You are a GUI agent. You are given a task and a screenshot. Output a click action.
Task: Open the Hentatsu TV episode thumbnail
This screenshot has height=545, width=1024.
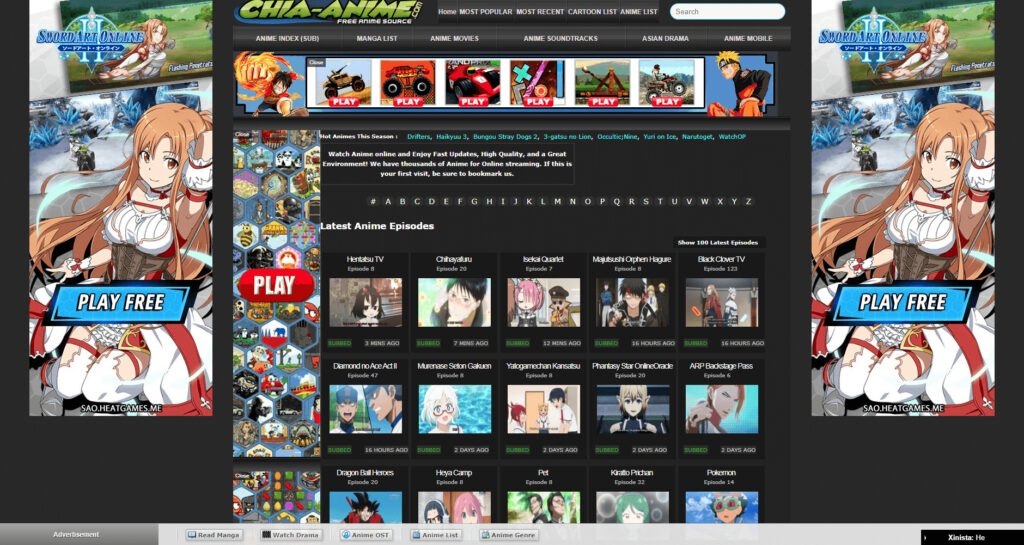(x=365, y=303)
